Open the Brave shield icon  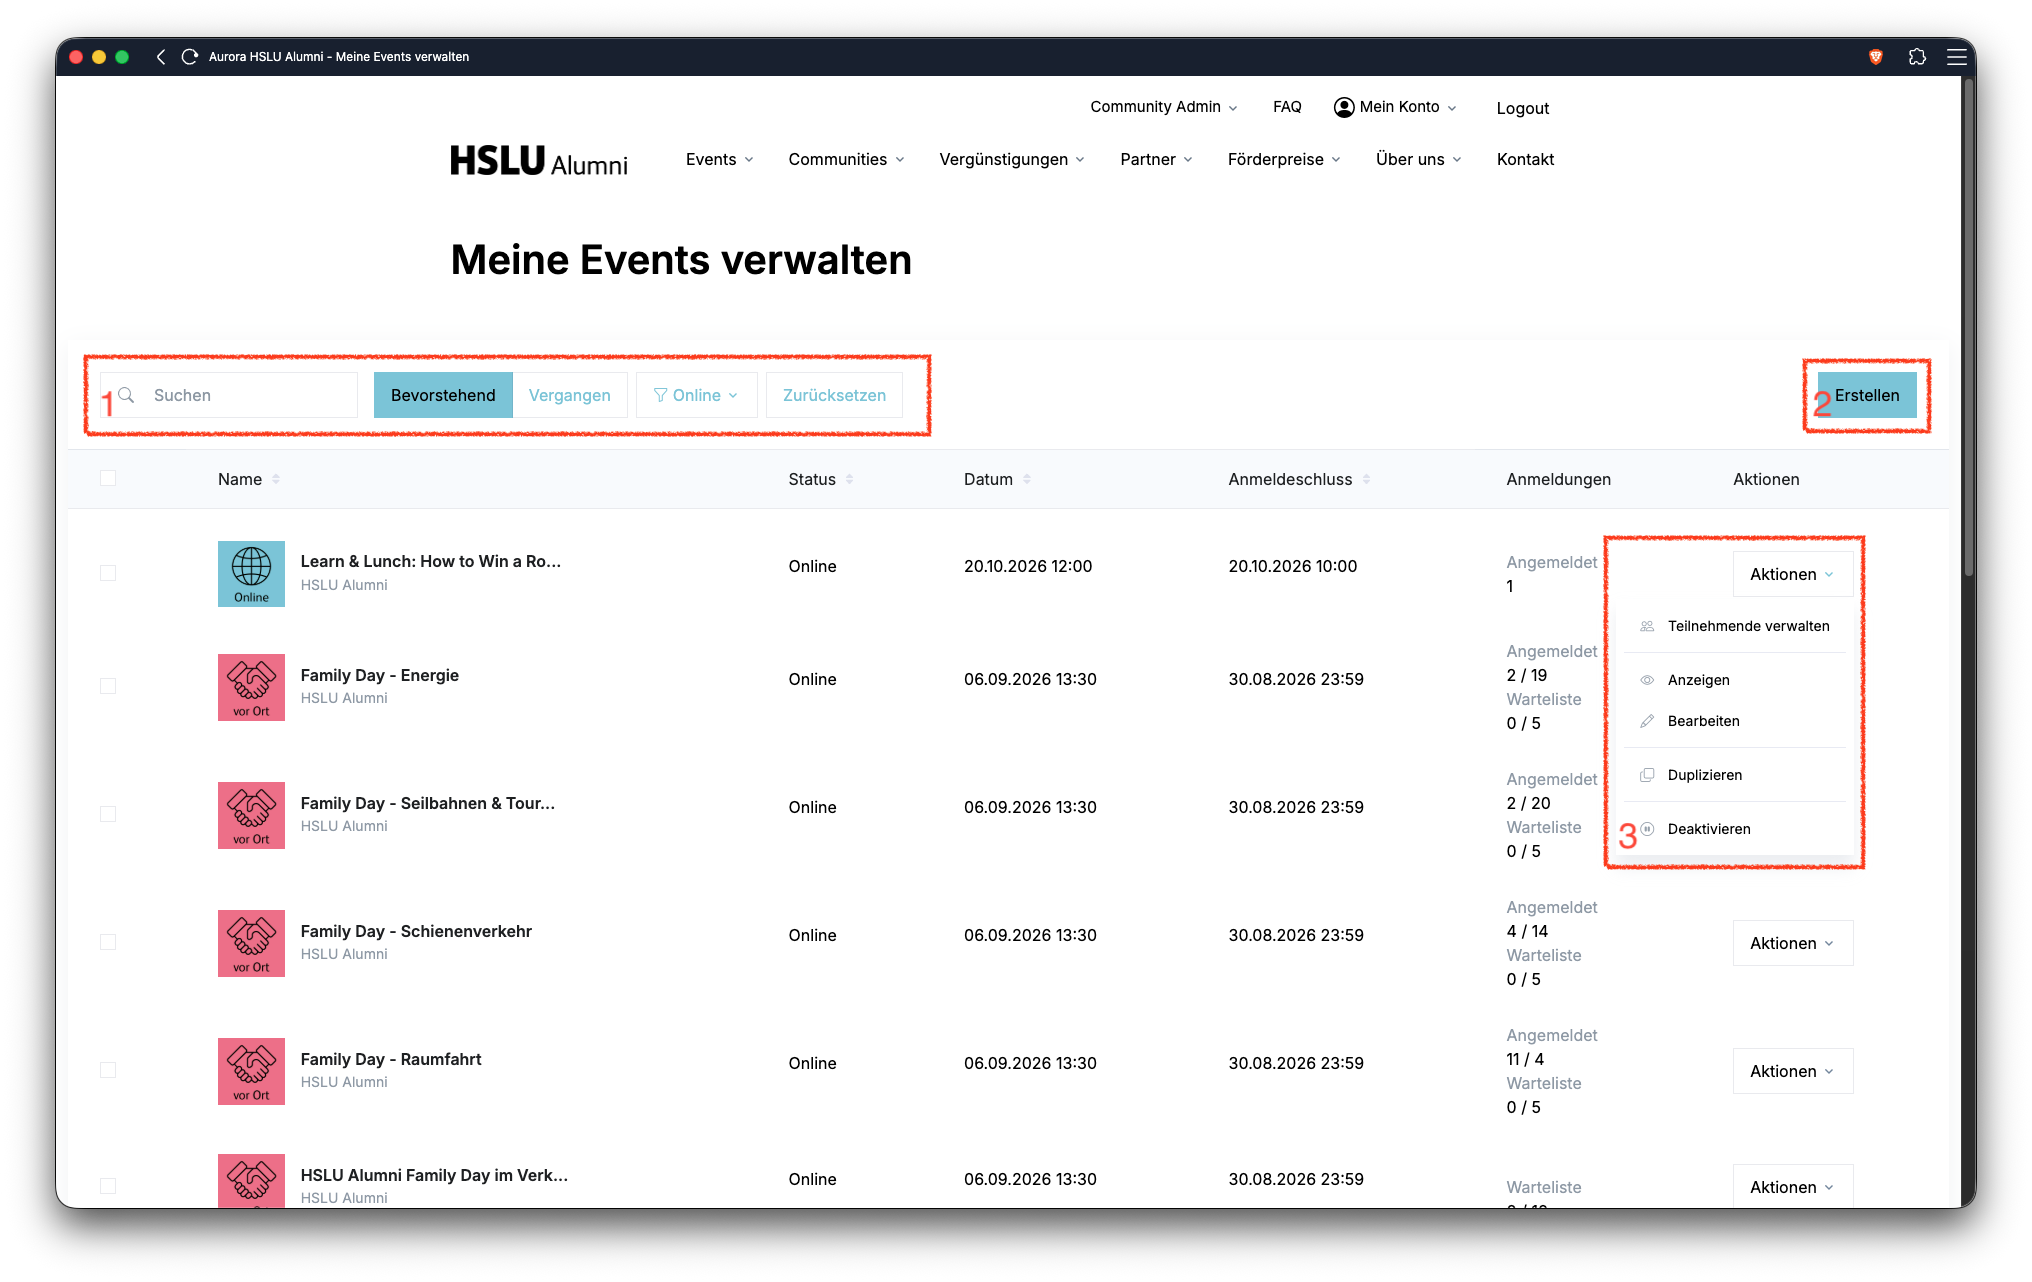tap(1876, 57)
